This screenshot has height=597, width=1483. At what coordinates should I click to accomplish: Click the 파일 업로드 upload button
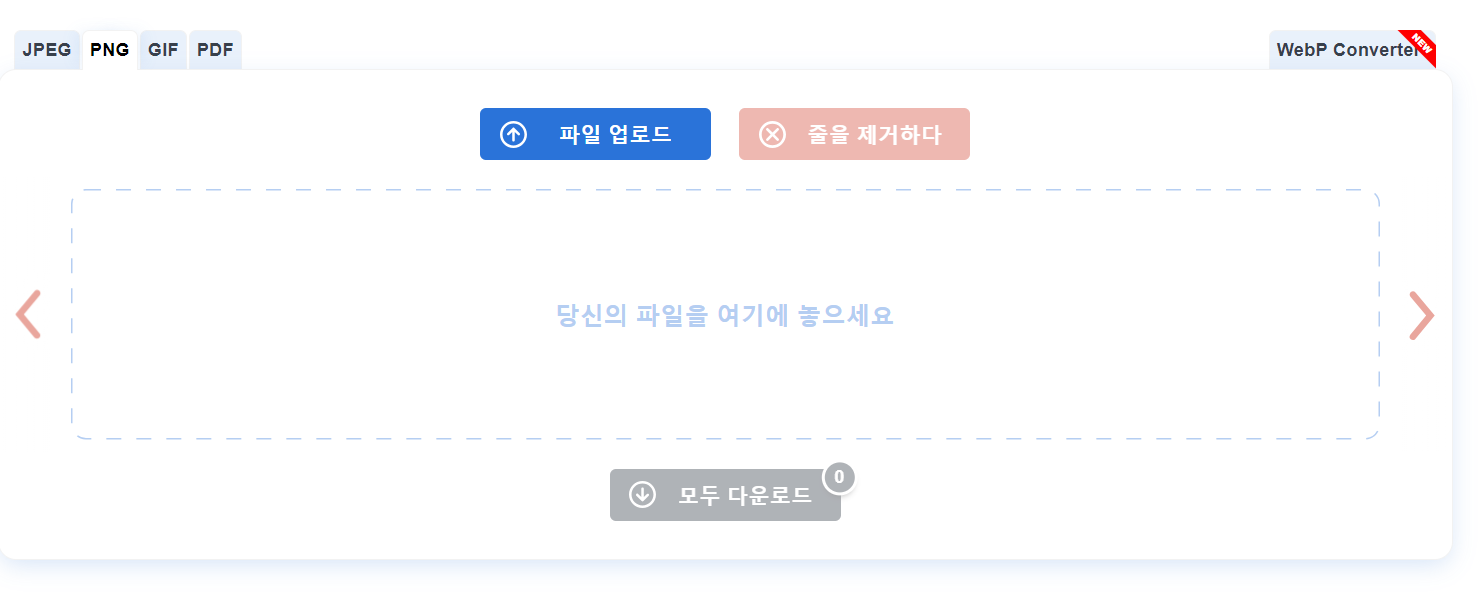pos(595,133)
